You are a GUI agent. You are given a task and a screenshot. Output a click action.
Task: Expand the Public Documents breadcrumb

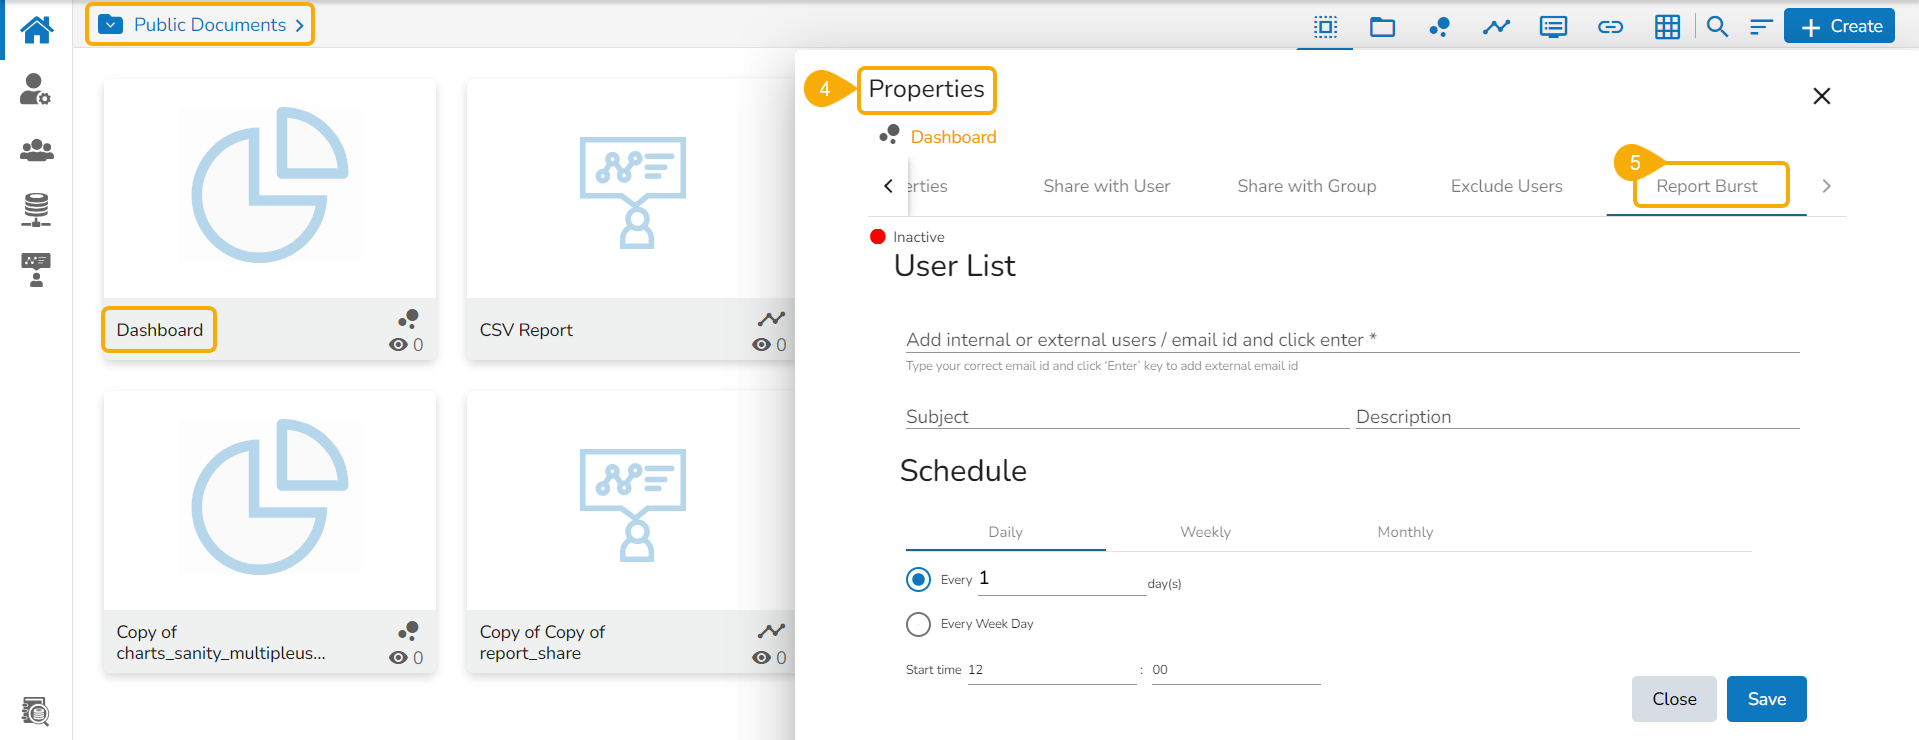[200, 25]
